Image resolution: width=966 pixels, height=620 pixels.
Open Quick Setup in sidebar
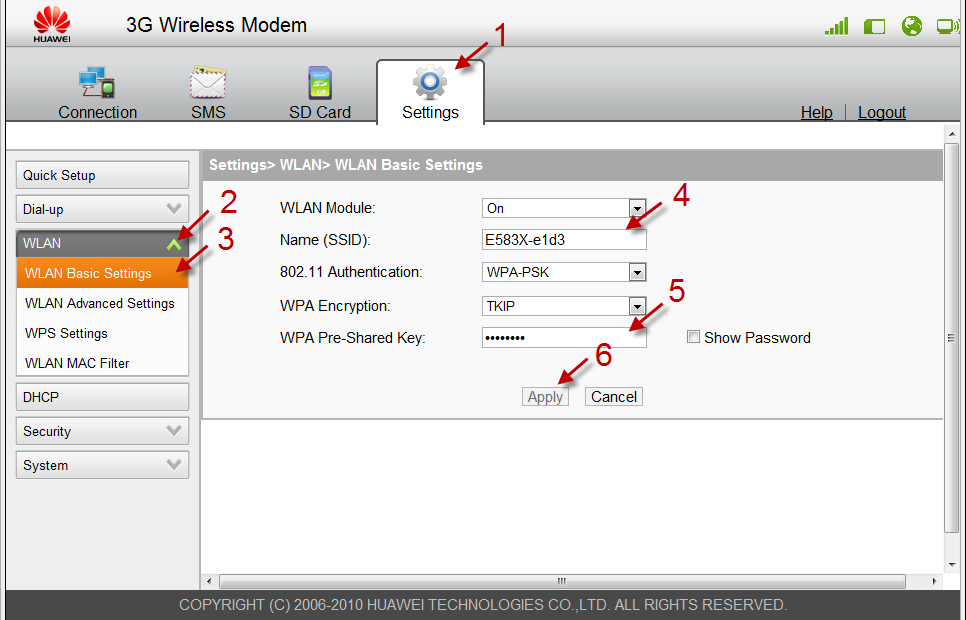[102, 175]
